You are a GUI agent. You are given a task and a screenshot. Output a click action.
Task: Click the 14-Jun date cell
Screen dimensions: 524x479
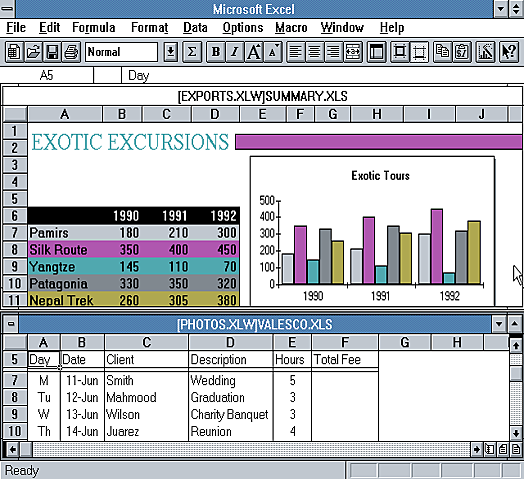82,431
